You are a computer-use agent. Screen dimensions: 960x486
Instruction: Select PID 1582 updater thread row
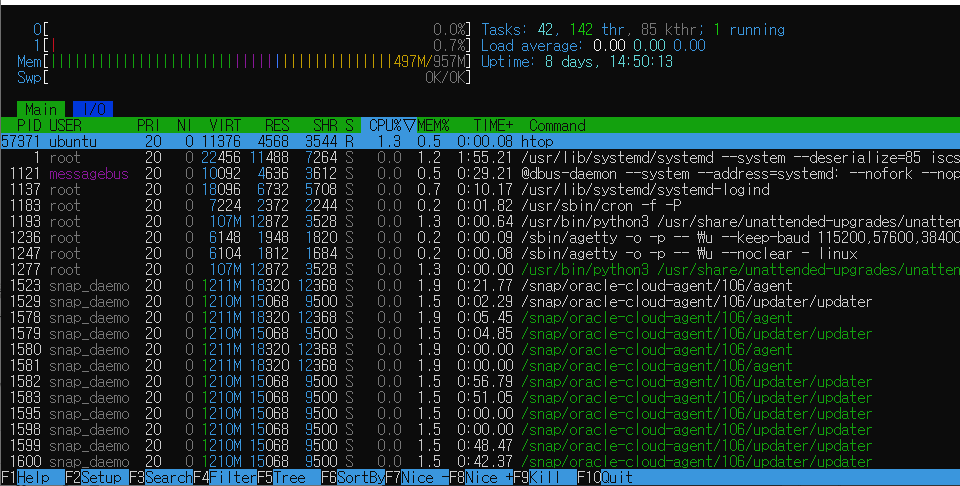[x=480, y=381]
